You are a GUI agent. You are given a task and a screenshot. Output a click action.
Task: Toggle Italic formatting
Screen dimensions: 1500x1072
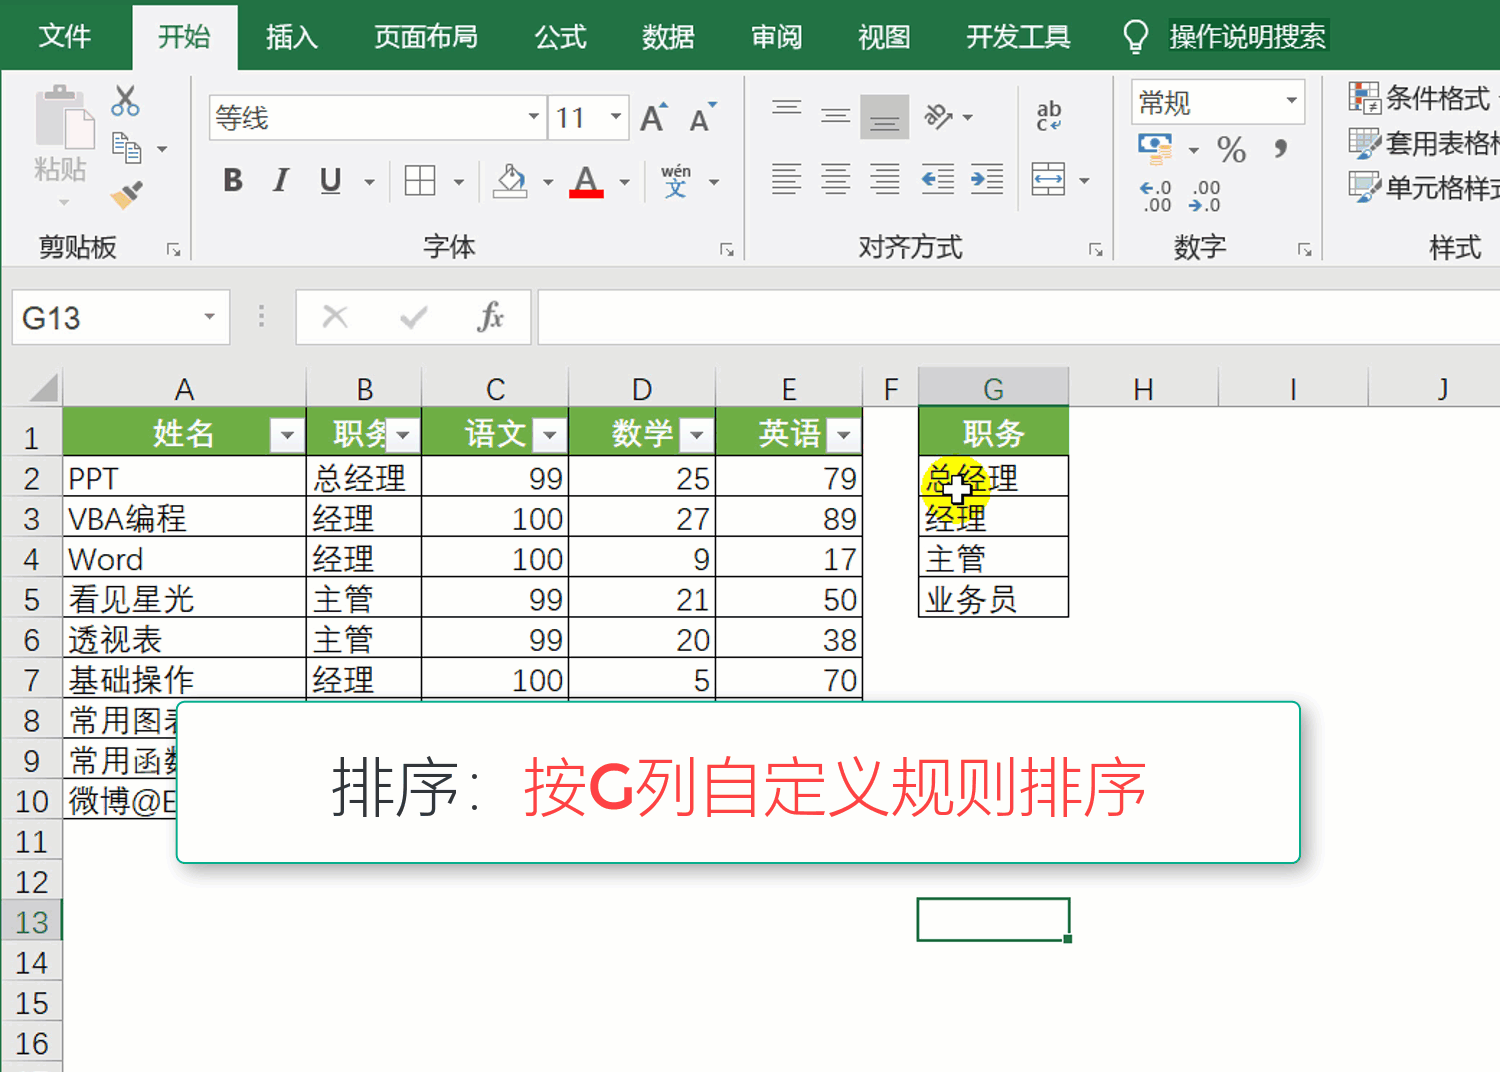281,181
